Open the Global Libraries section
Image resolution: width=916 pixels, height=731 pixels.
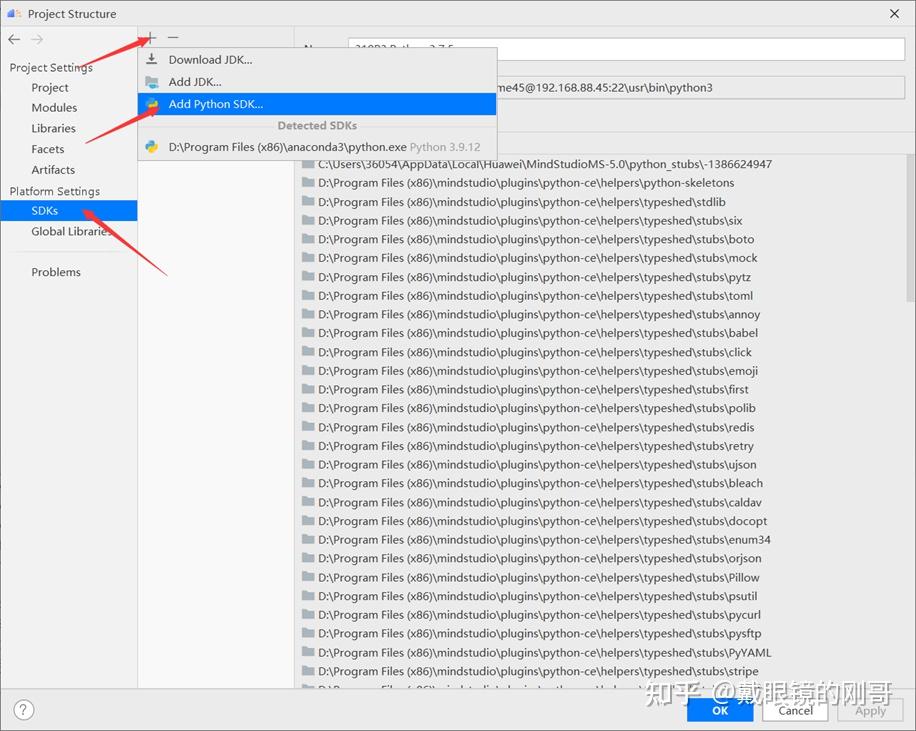72,231
